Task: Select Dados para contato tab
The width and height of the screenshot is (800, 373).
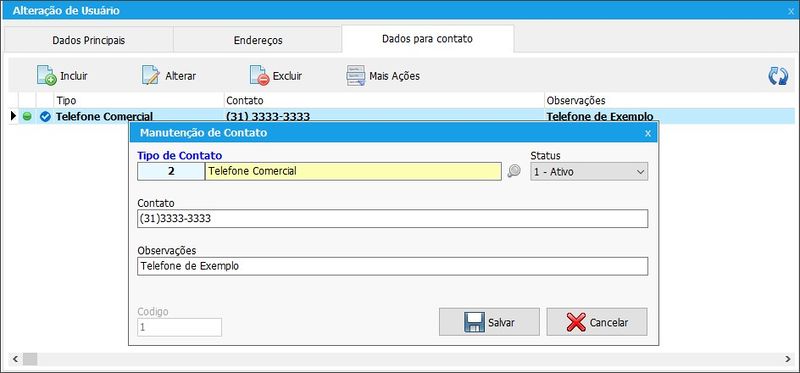Action: pyautogui.click(x=428, y=39)
